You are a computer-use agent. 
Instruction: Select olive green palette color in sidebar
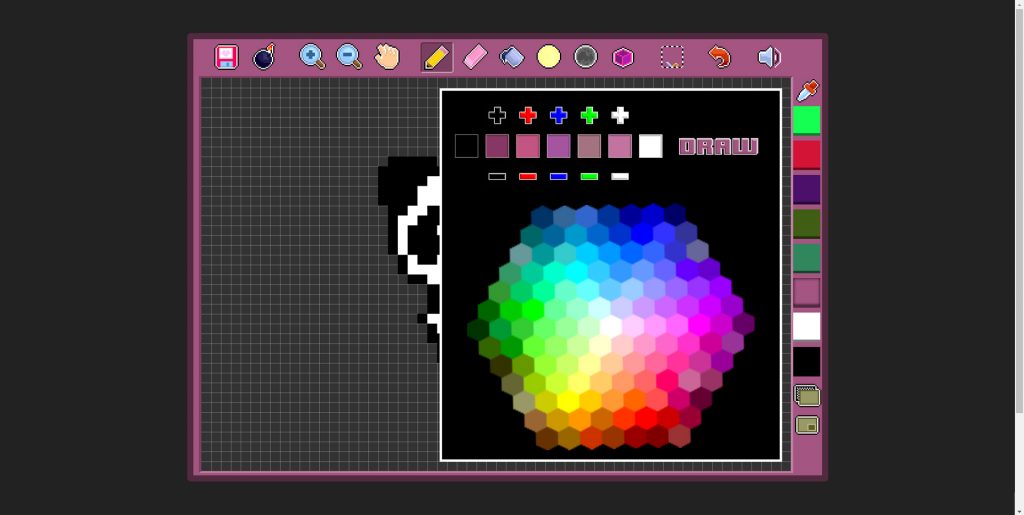click(x=807, y=223)
